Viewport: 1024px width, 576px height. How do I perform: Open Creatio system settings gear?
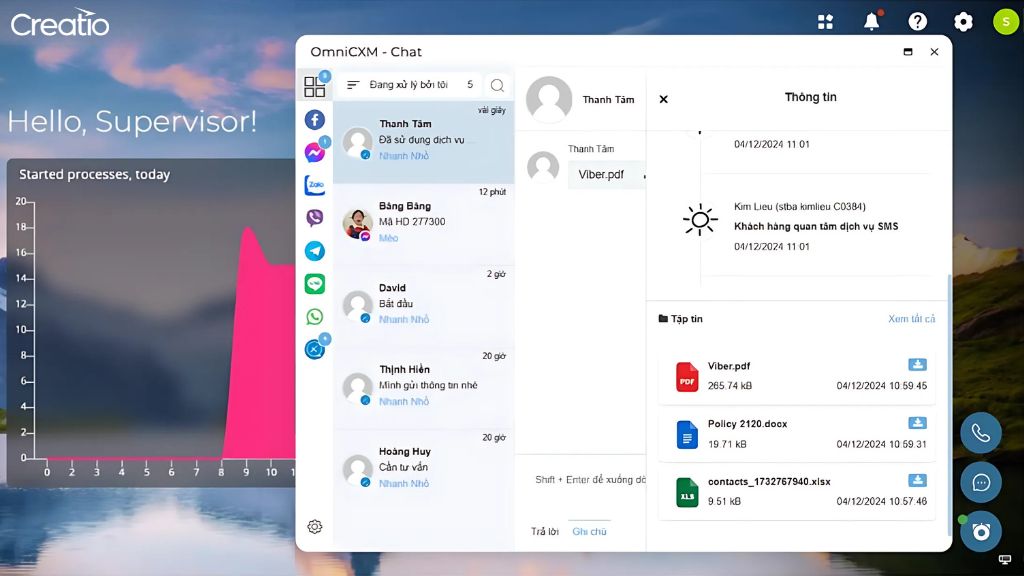point(963,22)
